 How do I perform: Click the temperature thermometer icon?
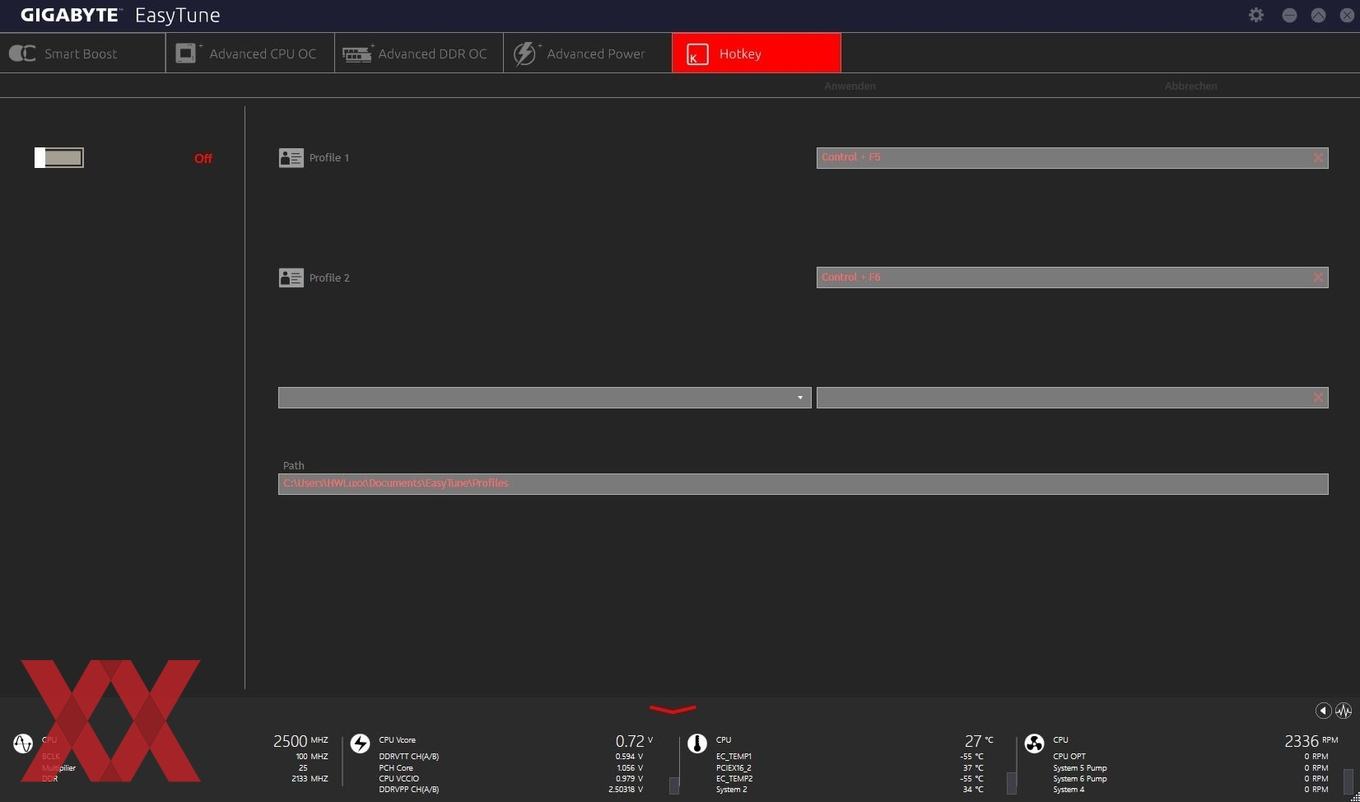click(697, 743)
